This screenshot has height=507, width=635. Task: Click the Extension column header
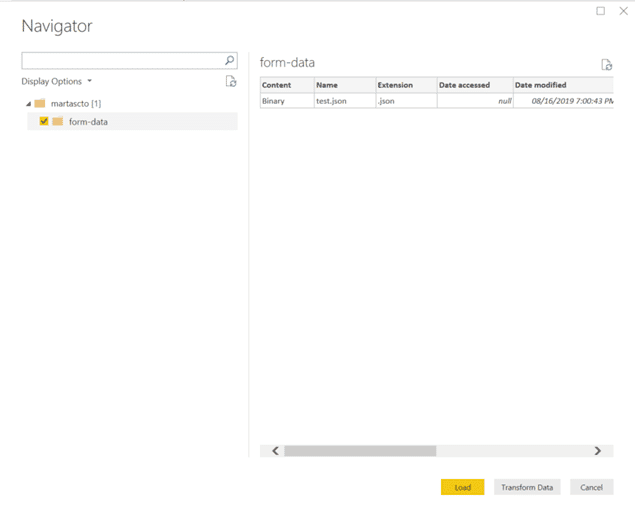pyautogui.click(x=406, y=85)
